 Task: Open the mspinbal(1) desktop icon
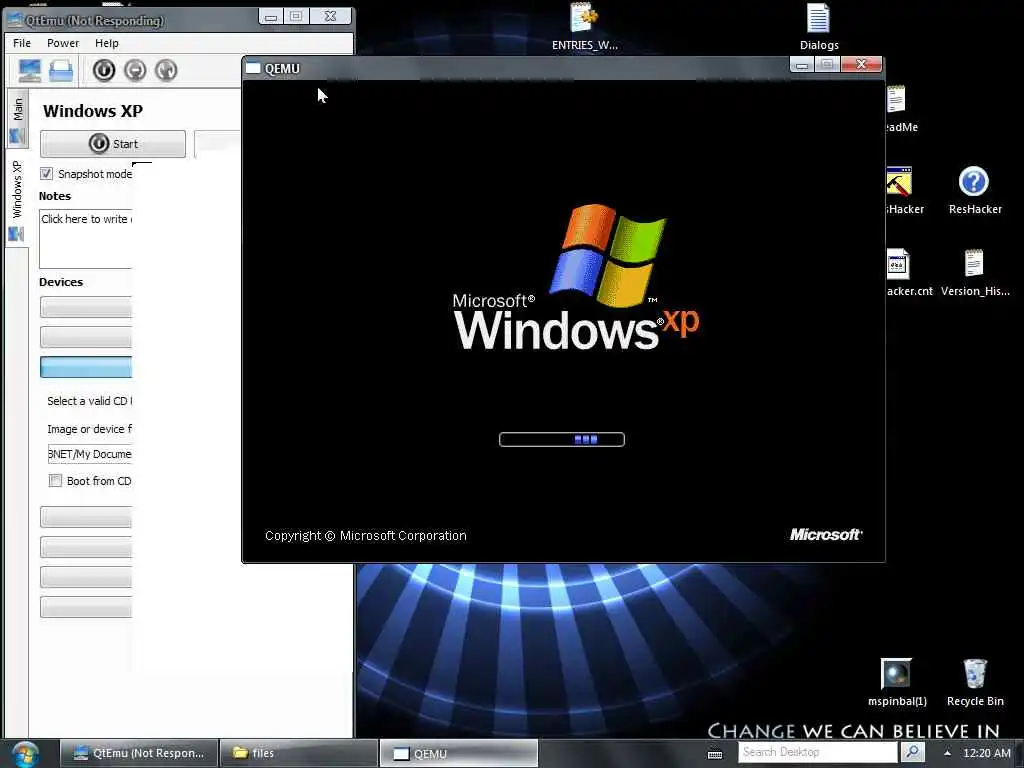(x=897, y=682)
